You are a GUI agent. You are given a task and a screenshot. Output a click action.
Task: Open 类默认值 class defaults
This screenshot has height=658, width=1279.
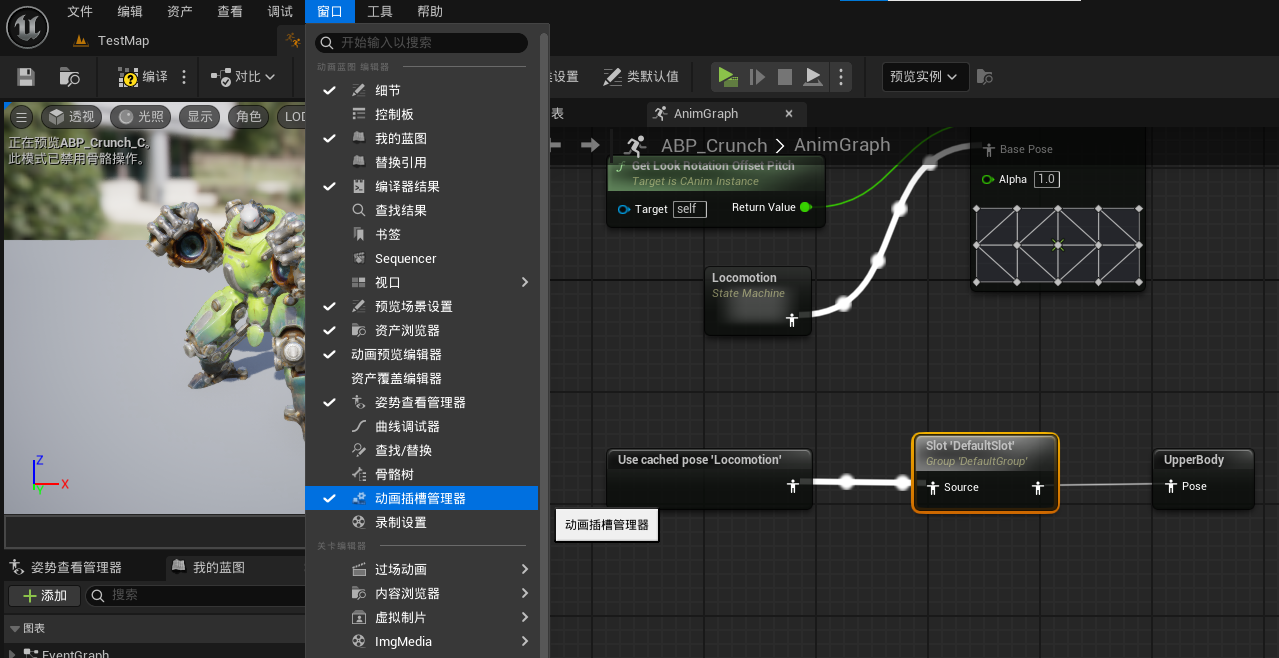click(x=640, y=77)
